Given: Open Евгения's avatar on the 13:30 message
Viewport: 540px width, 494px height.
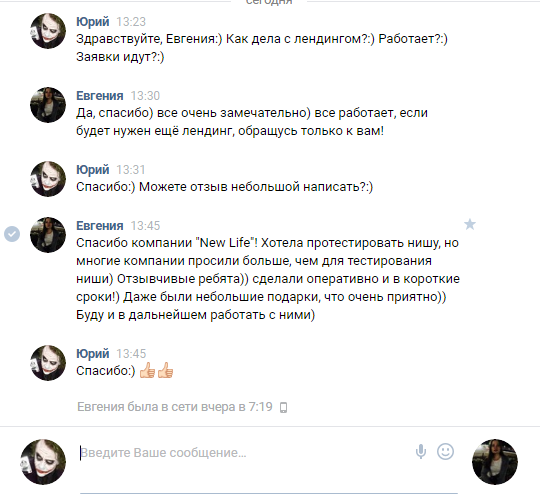Looking at the screenshot, I should (x=48, y=105).
